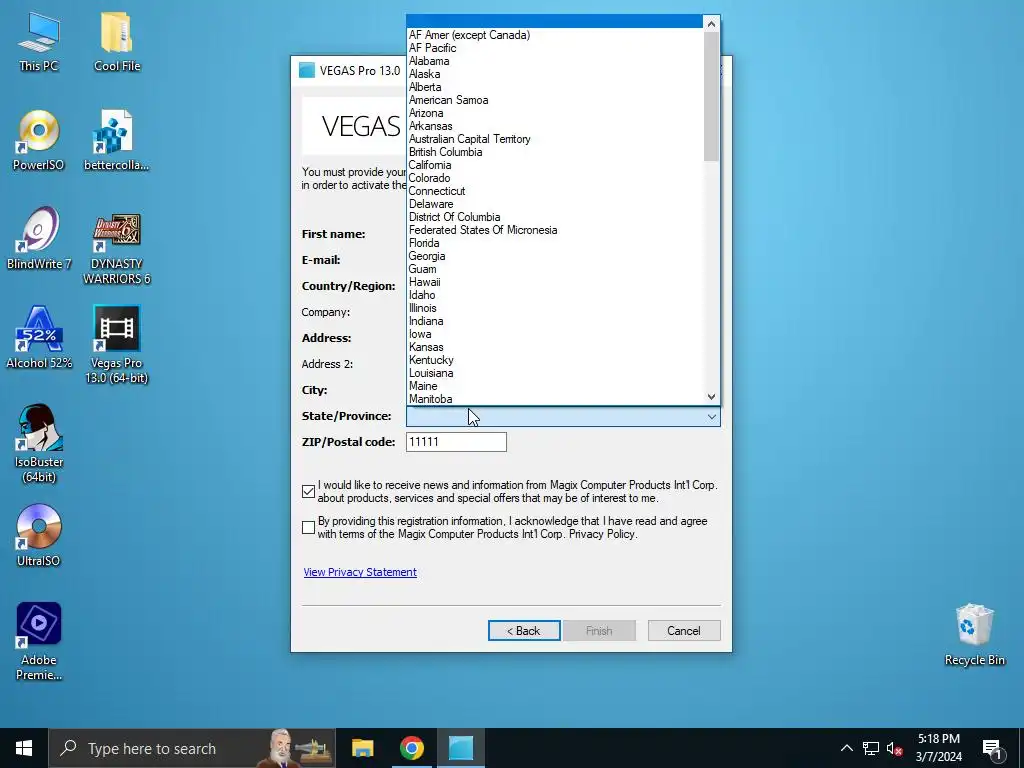Open the View Privacy Statement link

pos(360,572)
